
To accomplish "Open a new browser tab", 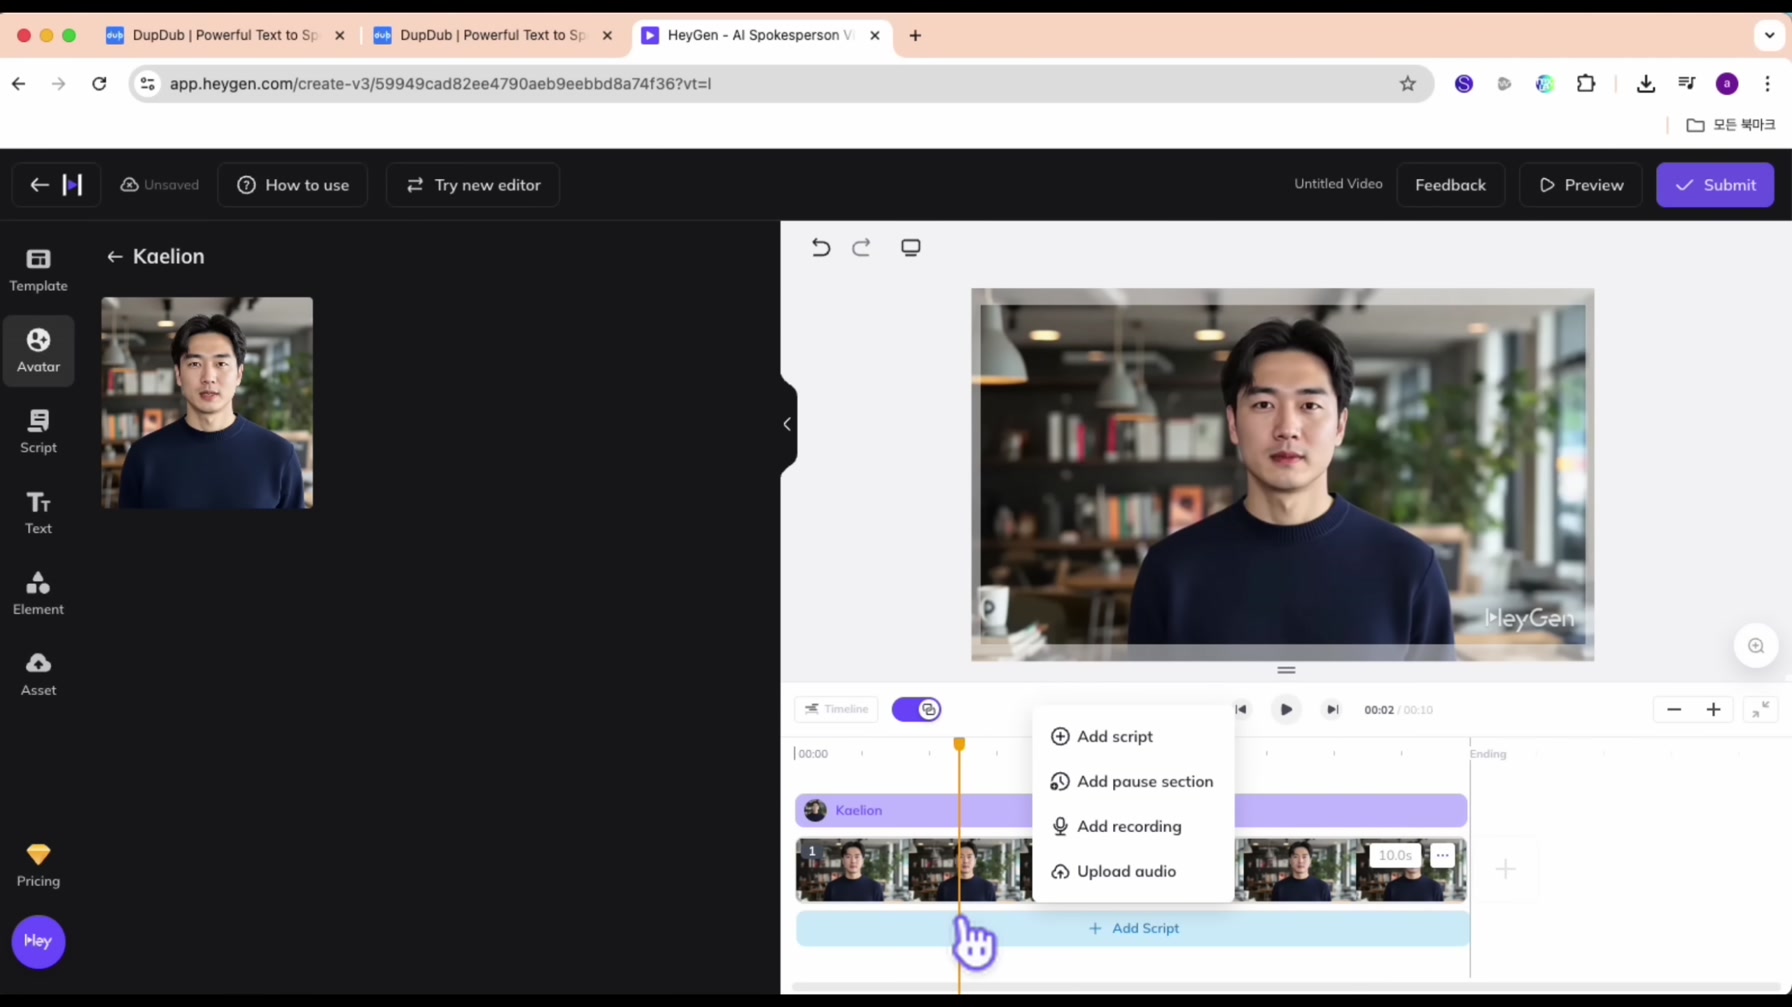I will pos(915,35).
